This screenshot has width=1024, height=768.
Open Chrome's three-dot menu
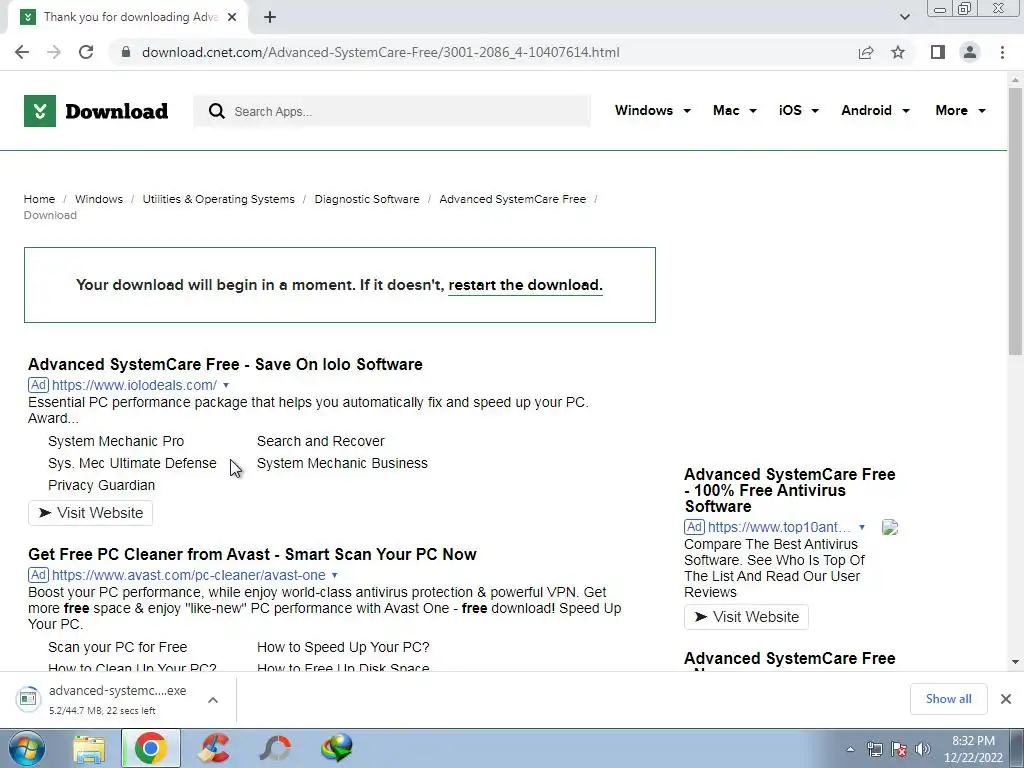click(x=1002, y=52)
